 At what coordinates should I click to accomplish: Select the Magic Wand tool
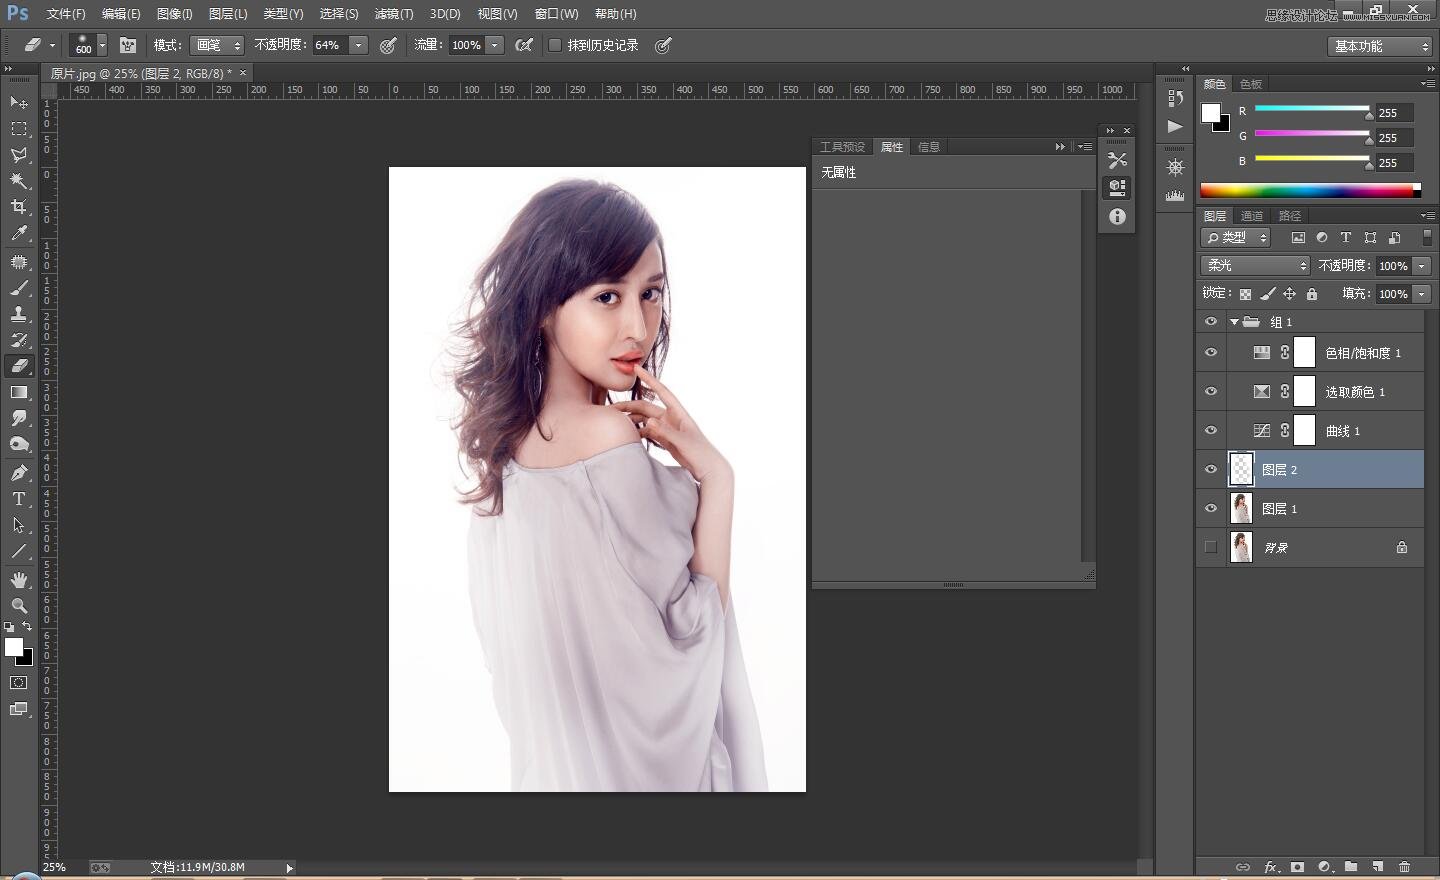coord(19,181)
